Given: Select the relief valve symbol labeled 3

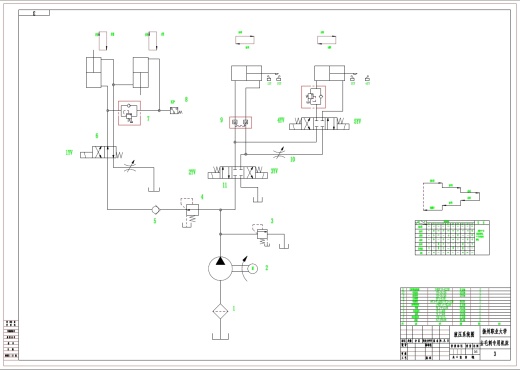Looking at the screenshot, I should (x=262, y=234).
